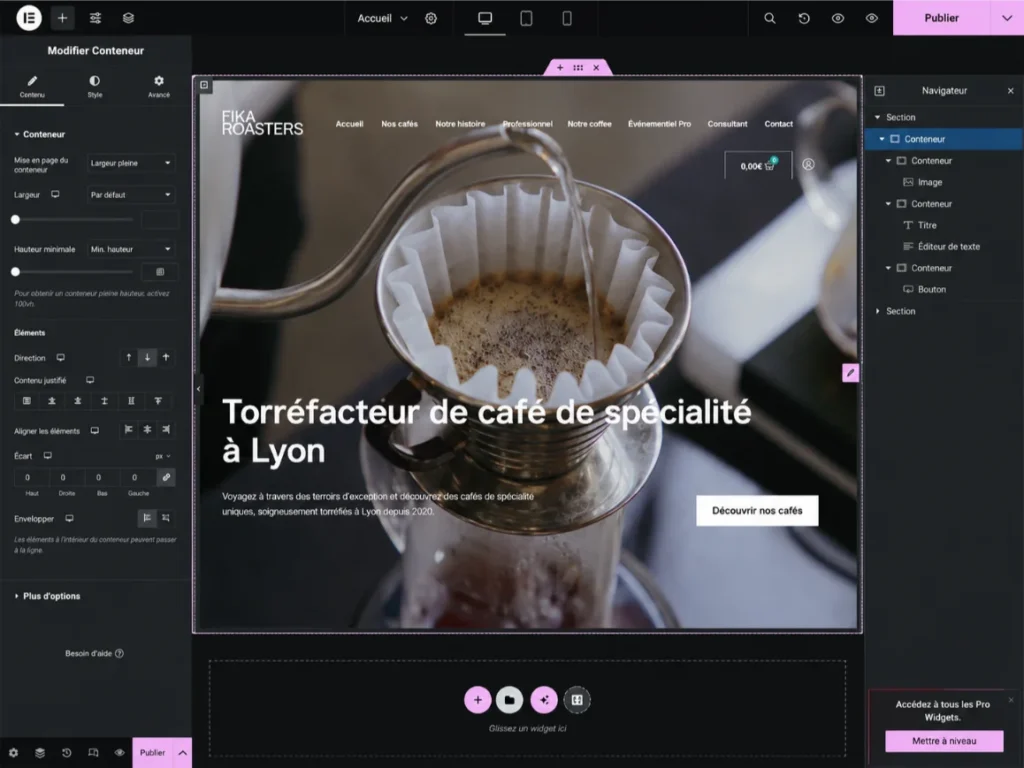Viewport: 1024px width, 768px height.
Task: Click Découvrir nos cafés button
Action: (x=757, y=511)
